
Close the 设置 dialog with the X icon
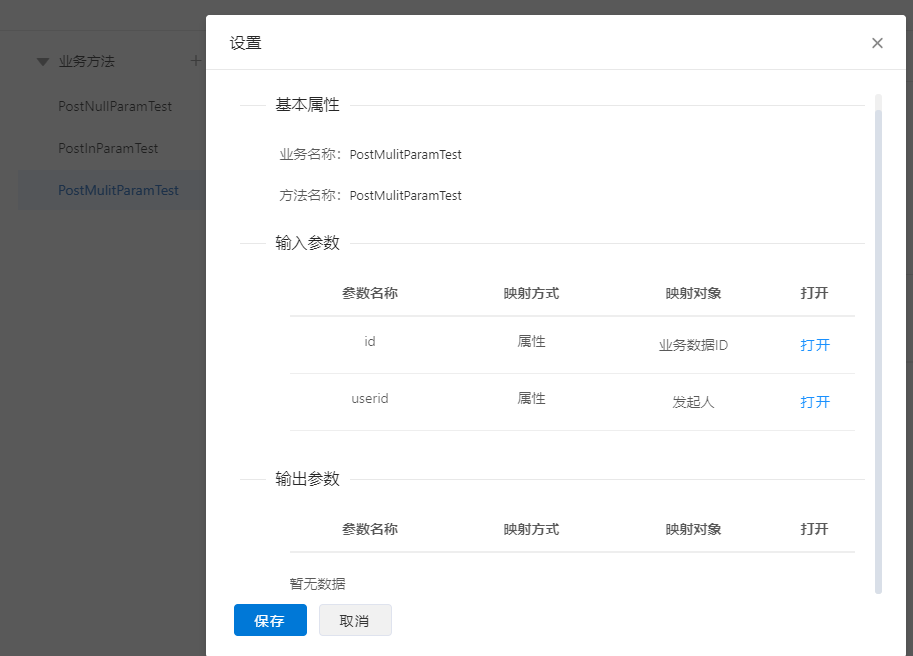(877, 43)
